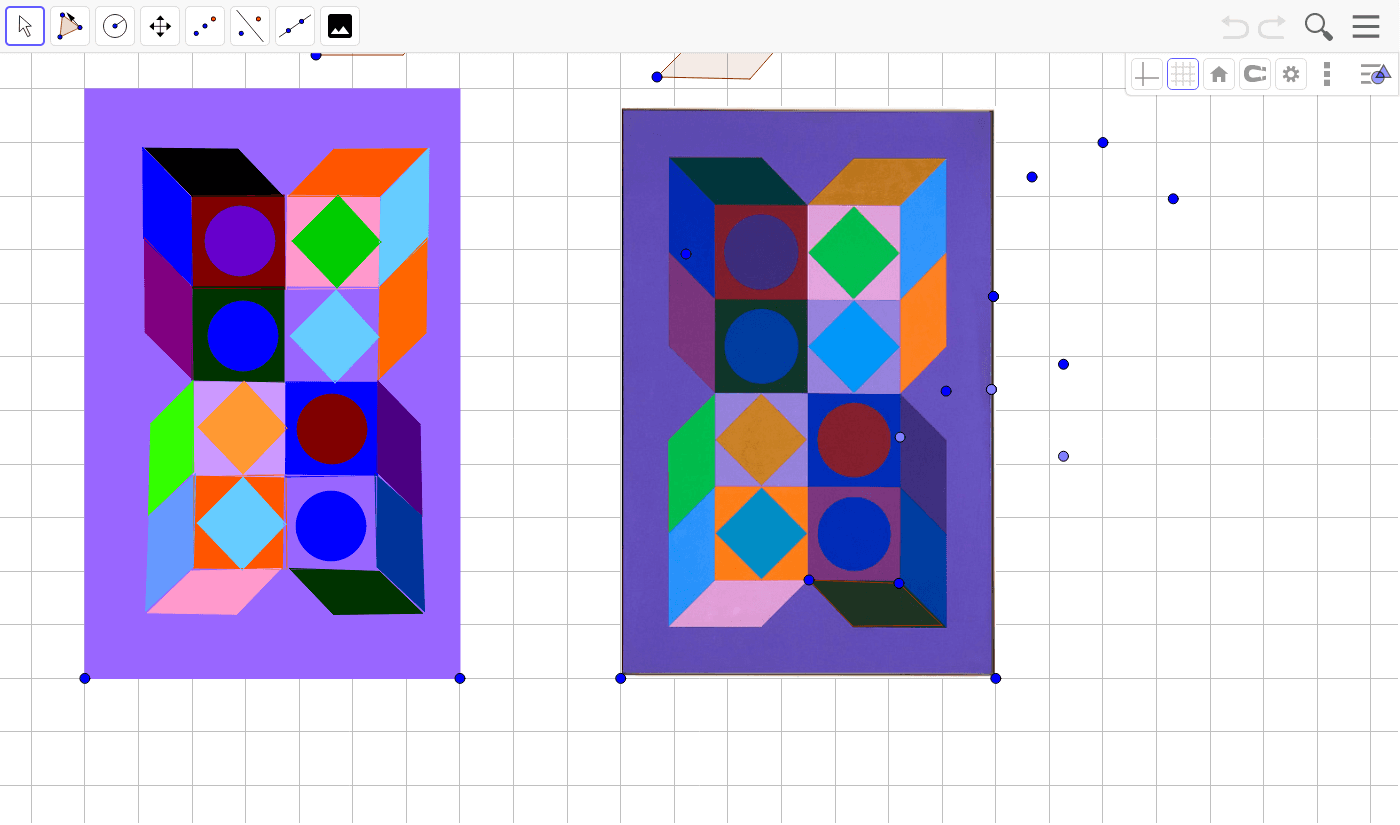Click the orange parallelogram atop left painting
Image resolution: width=1400 pixels, height=825 pixels.
pyautogui.click(x=358, y=172)
